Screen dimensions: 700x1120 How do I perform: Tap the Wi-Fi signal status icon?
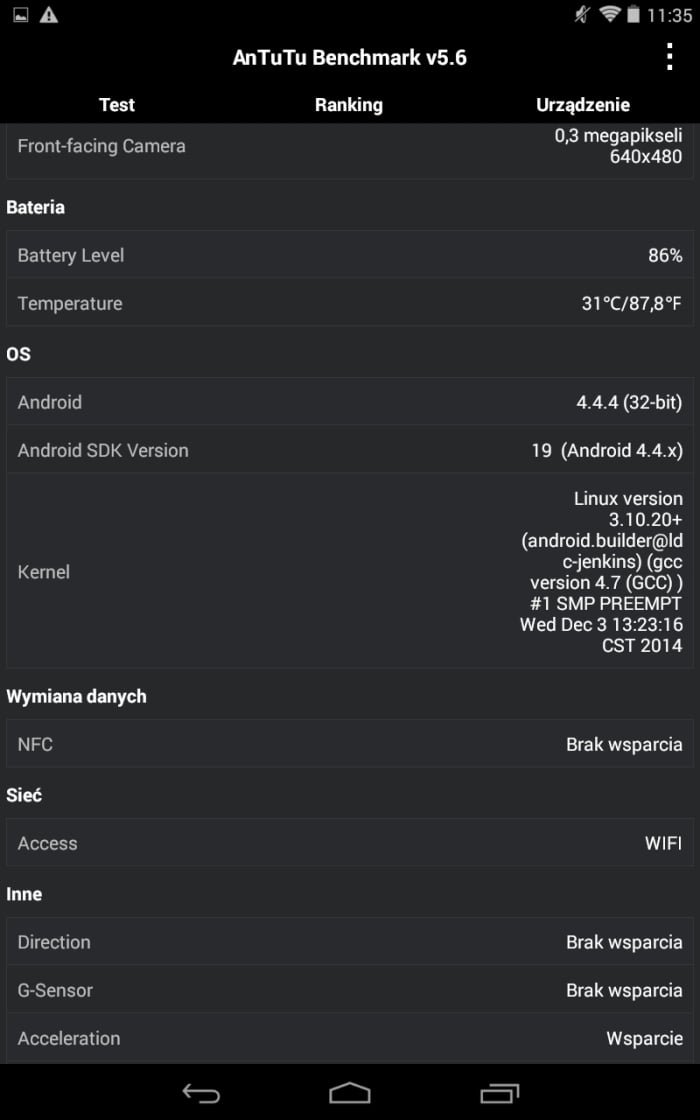[609, 14]
